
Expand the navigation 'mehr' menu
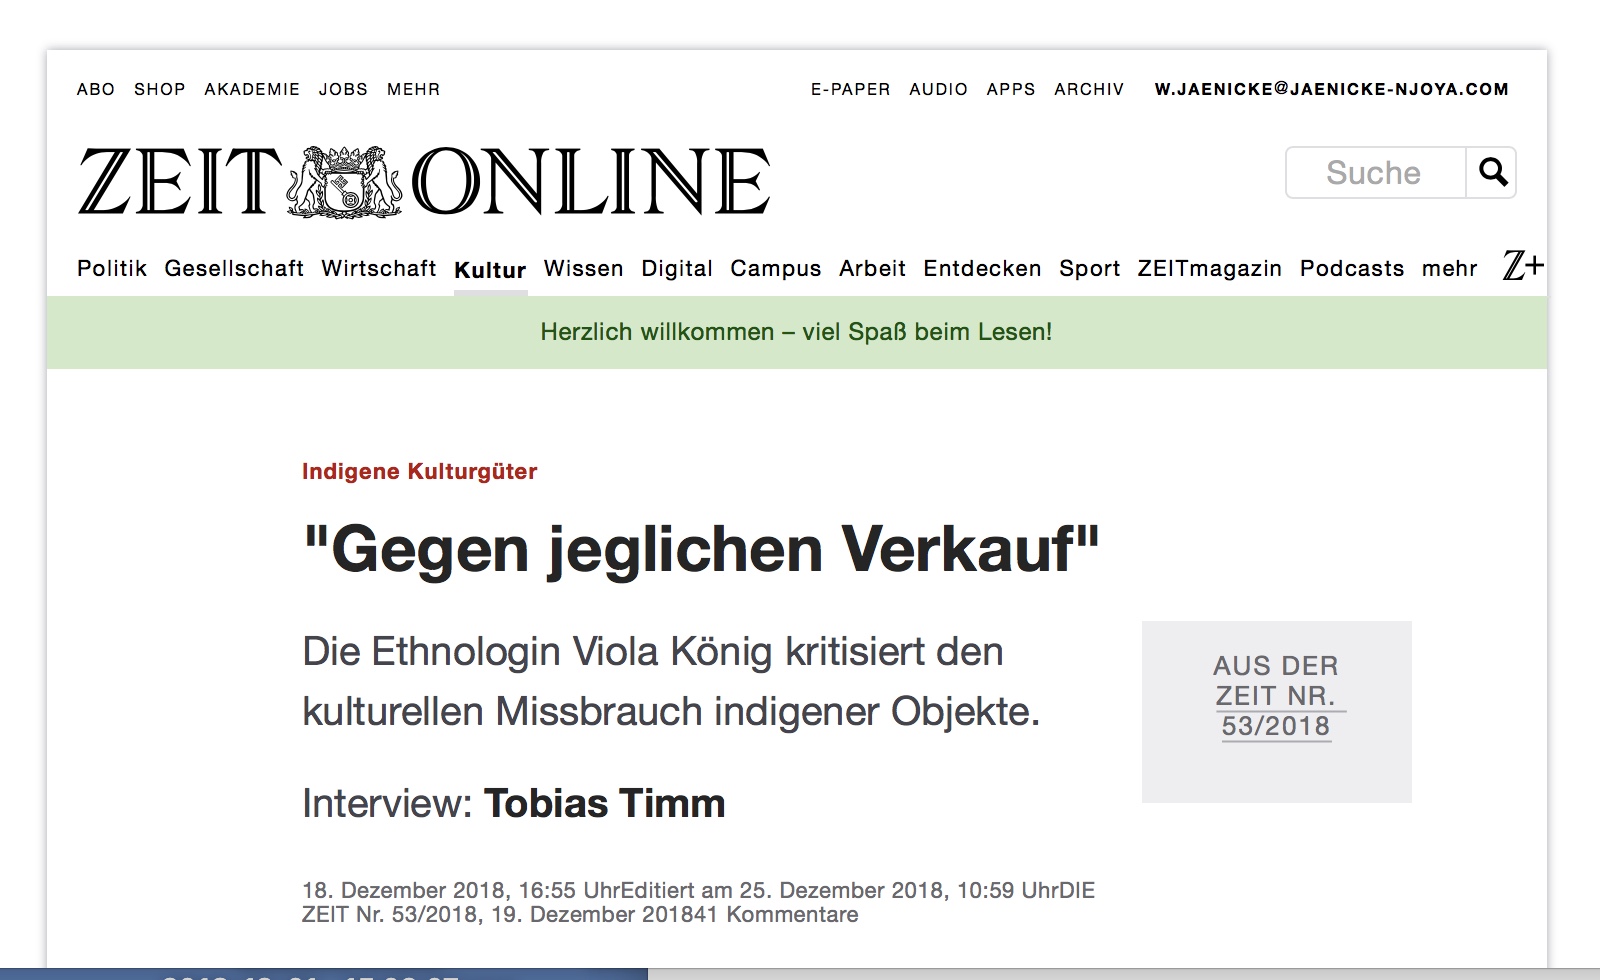(x=1450, y=268)
